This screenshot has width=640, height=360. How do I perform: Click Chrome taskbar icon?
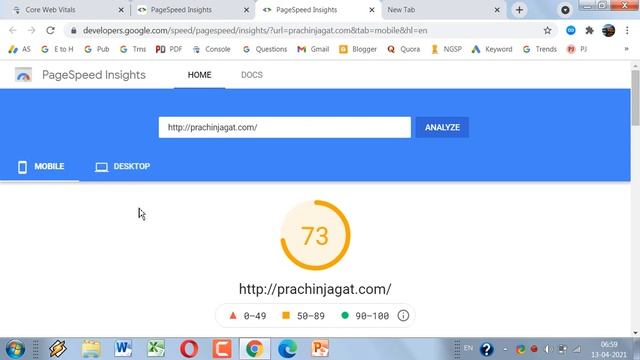255,349
